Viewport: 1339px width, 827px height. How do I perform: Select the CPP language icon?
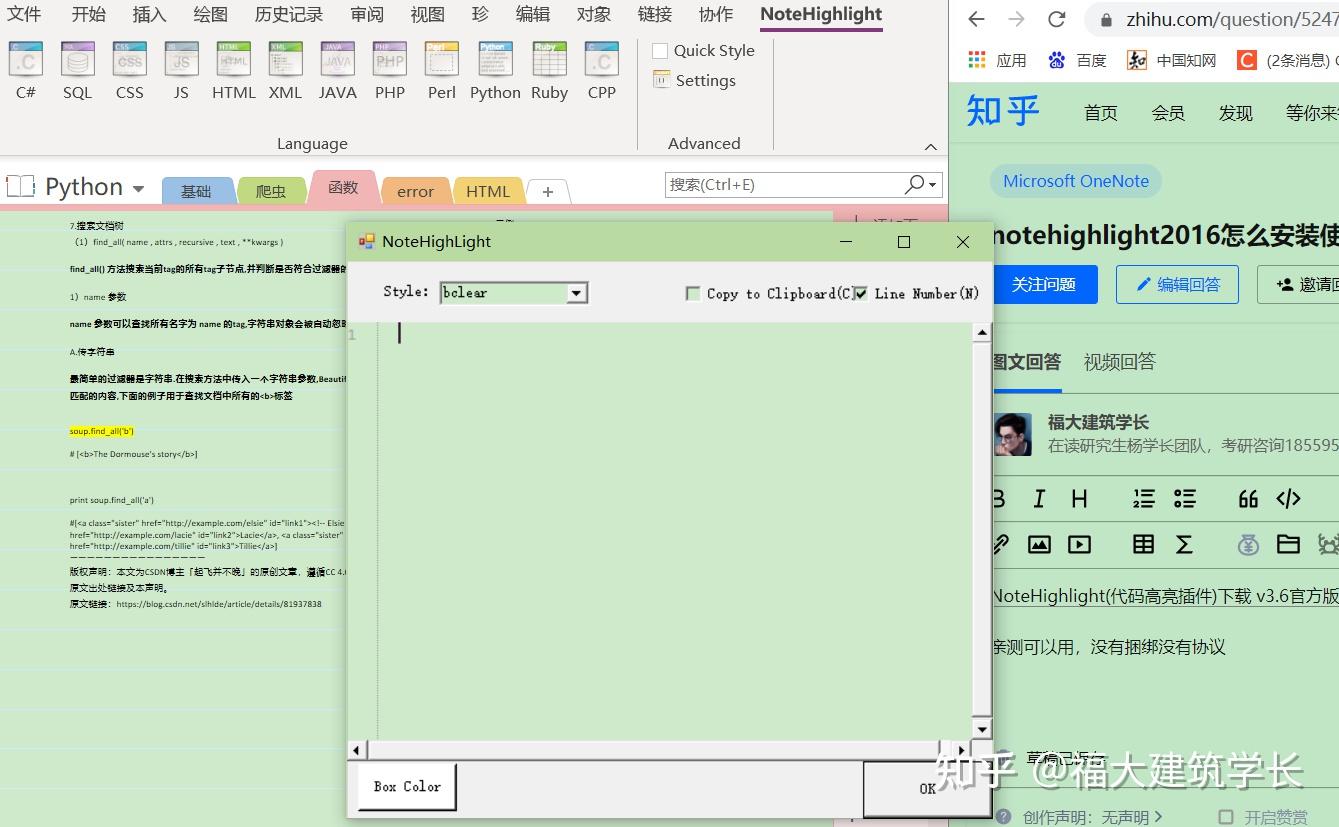(x=602, y=71)
